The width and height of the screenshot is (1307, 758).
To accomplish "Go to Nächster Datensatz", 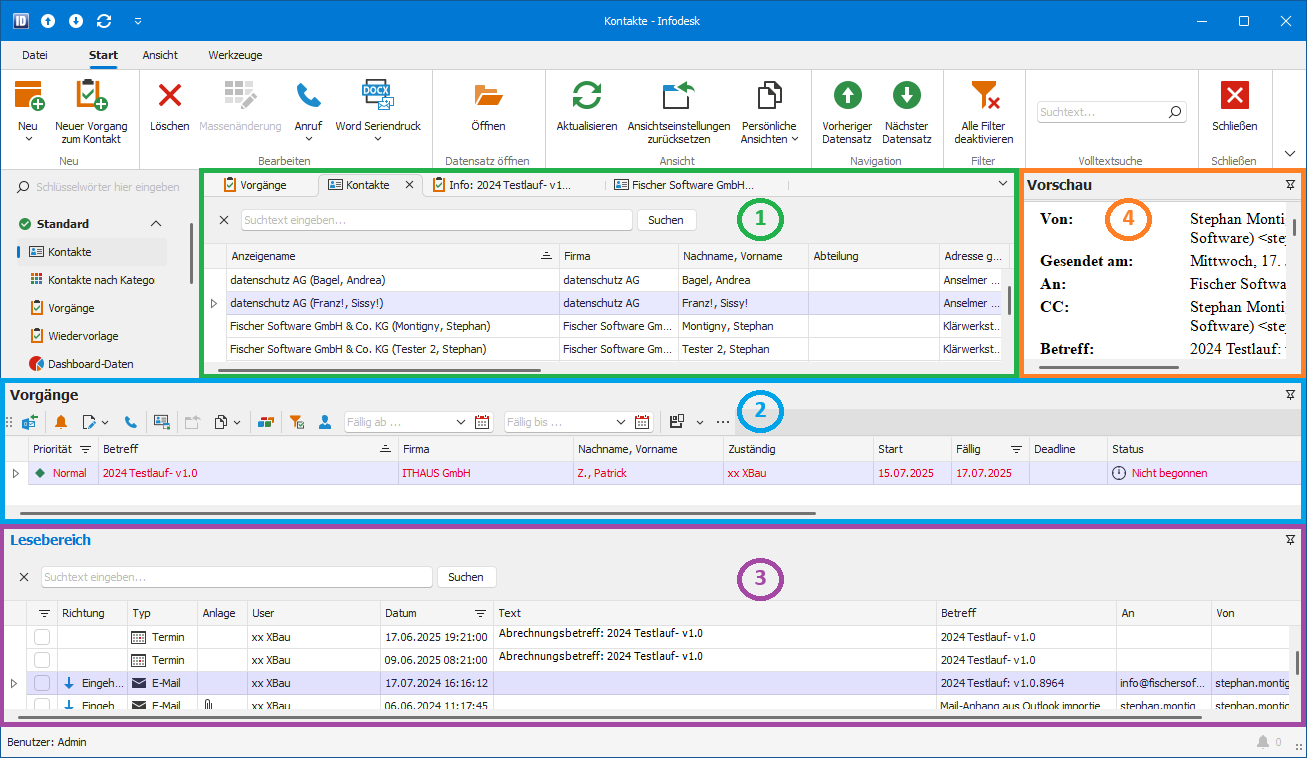I will point(906,96).
